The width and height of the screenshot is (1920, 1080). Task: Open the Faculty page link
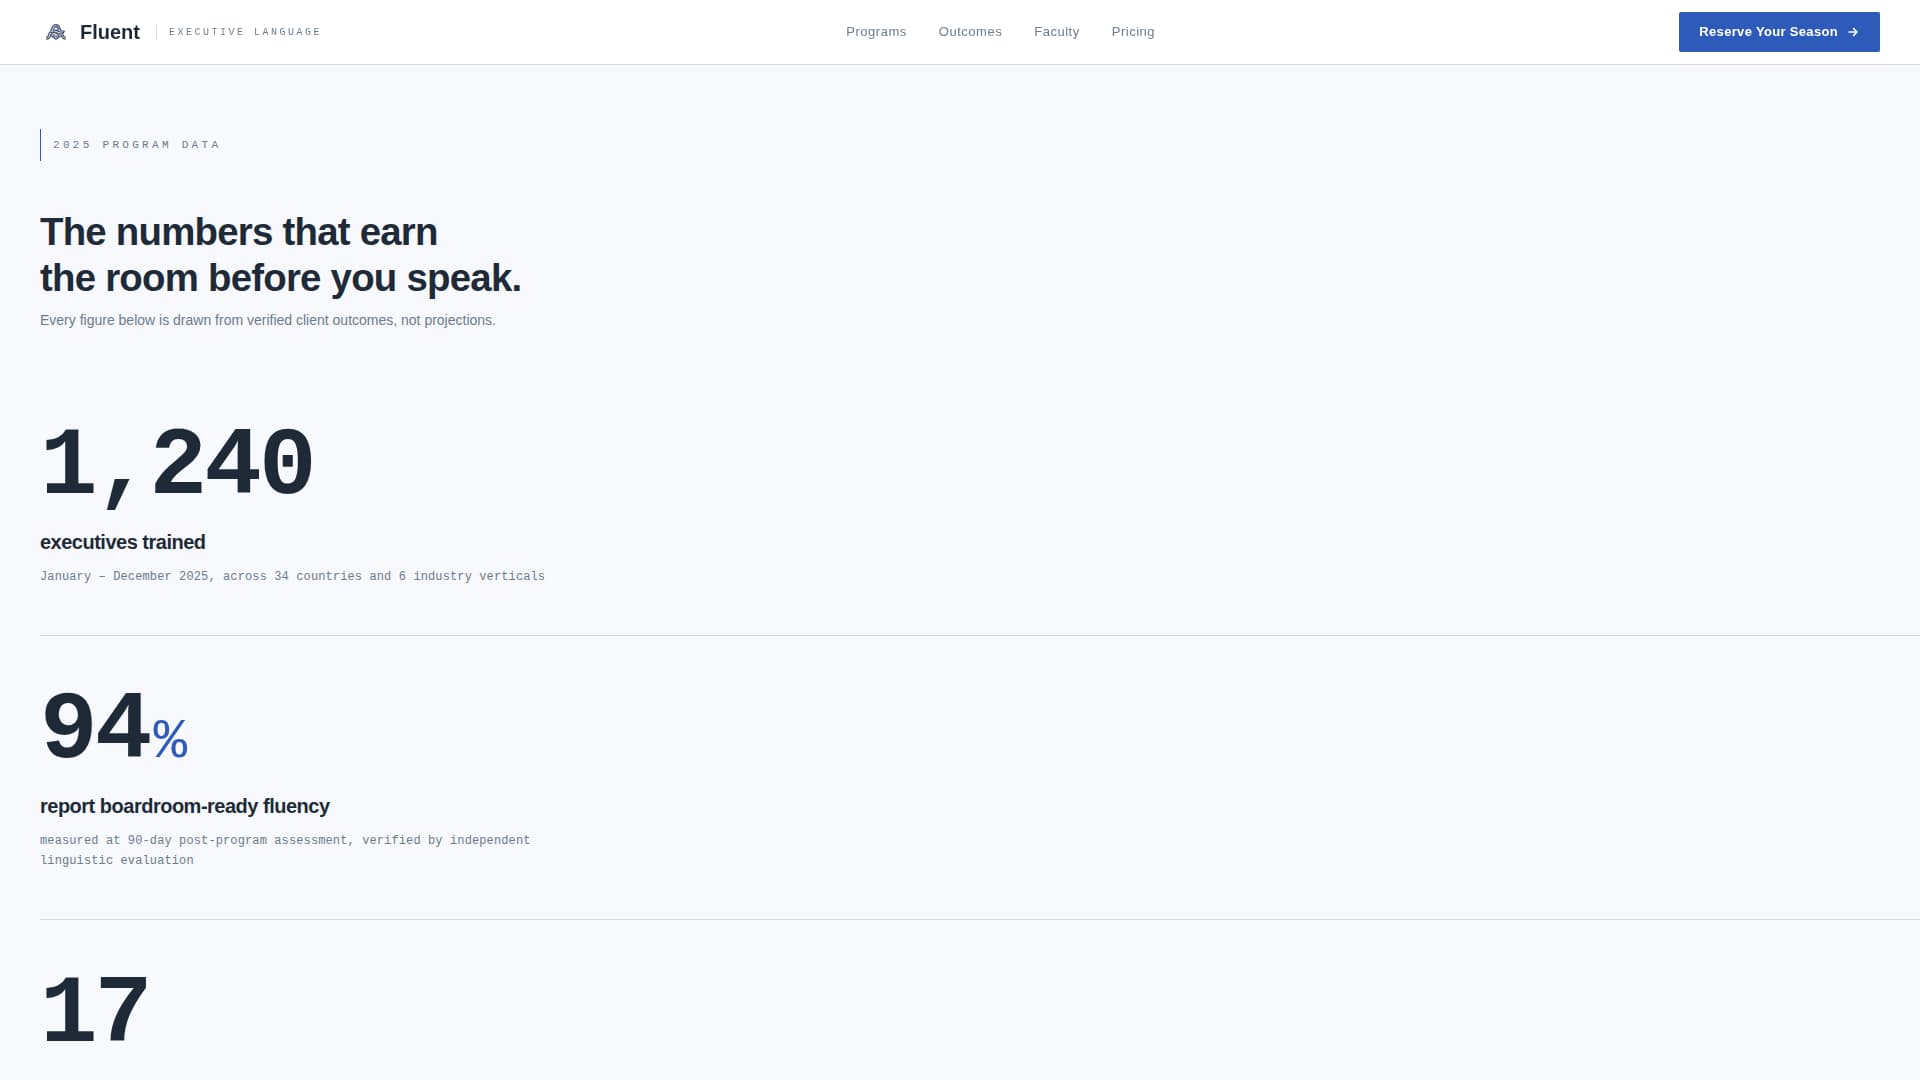1056,32
